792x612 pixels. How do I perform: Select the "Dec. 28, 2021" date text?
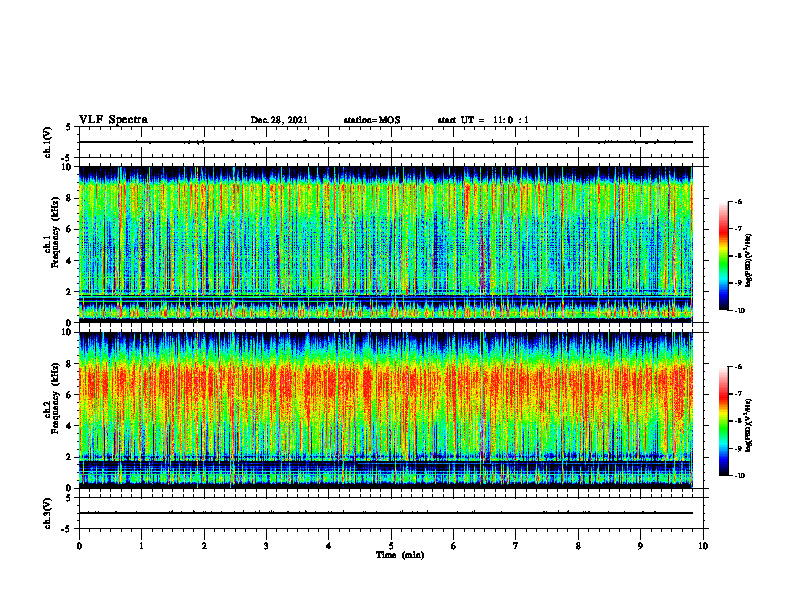279,120
